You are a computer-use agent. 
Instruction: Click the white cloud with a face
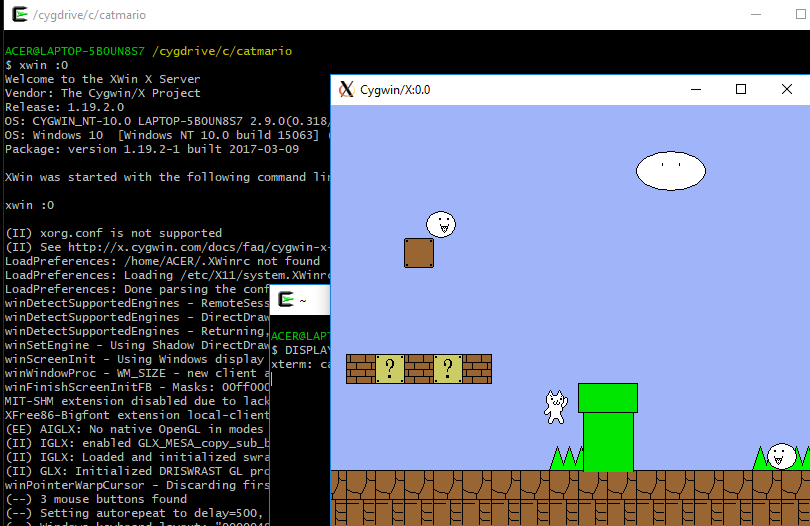[672, 171]
